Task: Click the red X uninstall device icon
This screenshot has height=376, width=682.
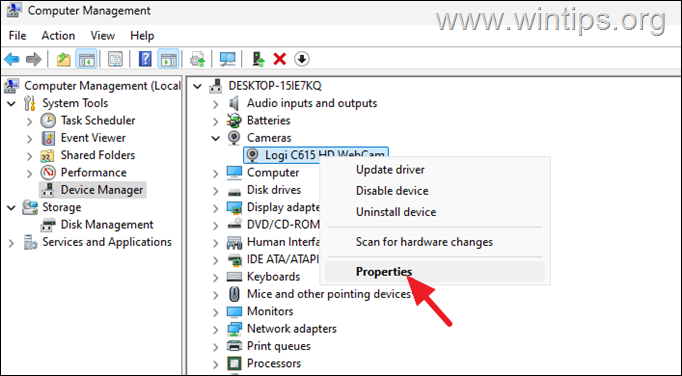Action: coord(280,59)
